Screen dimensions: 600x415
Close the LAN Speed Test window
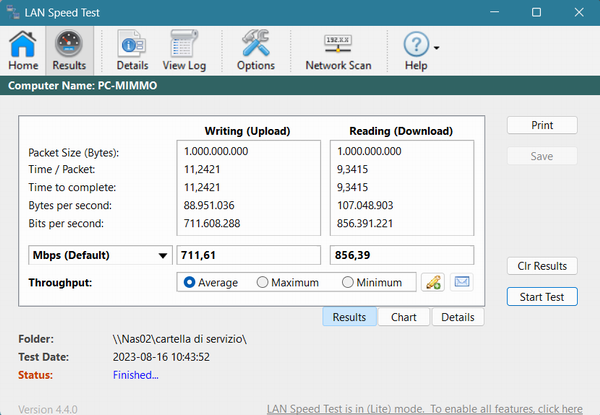point(579,12)
